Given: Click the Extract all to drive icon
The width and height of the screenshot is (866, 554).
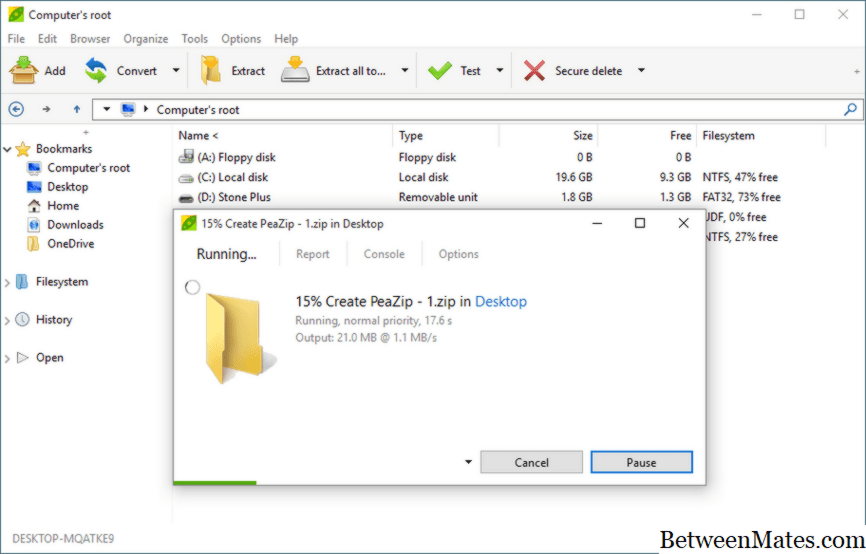Looking at the screenshot, I should 295,70.
